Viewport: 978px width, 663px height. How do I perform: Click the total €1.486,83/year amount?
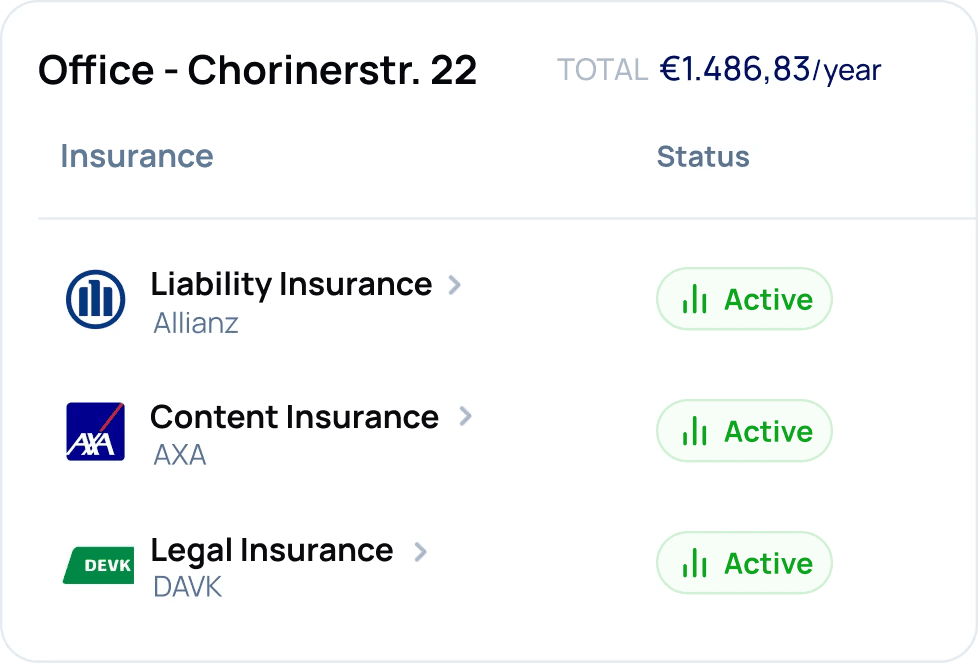770,70
